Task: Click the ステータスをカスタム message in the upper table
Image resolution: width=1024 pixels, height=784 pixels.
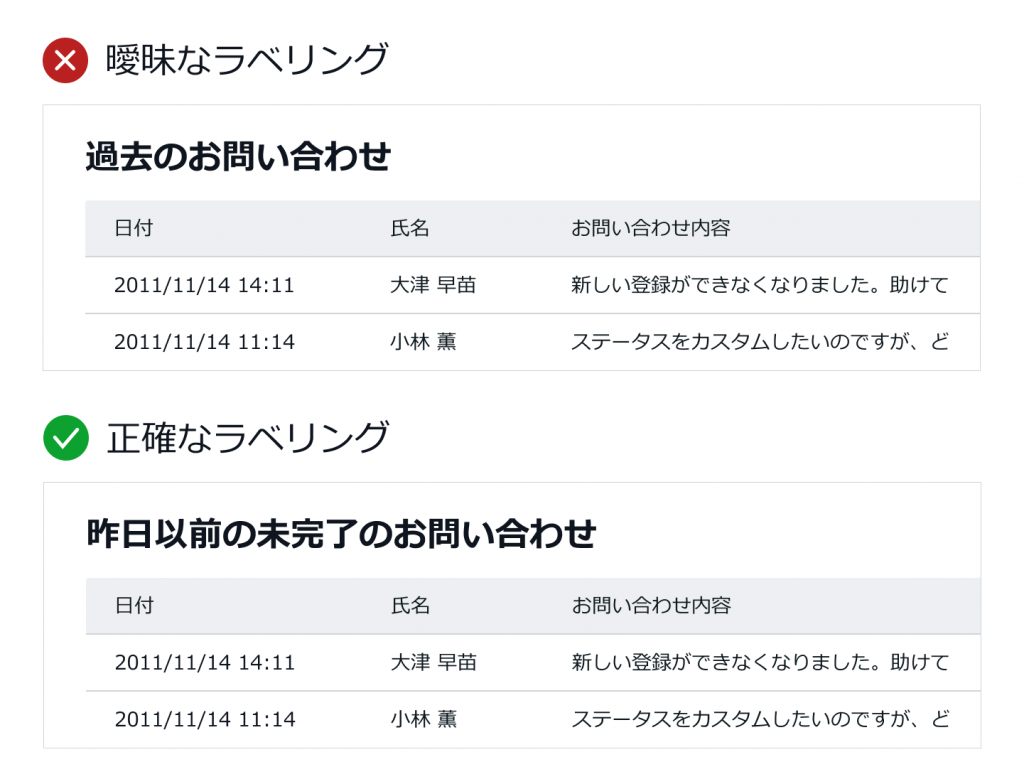Action: [x=760, y=342]
